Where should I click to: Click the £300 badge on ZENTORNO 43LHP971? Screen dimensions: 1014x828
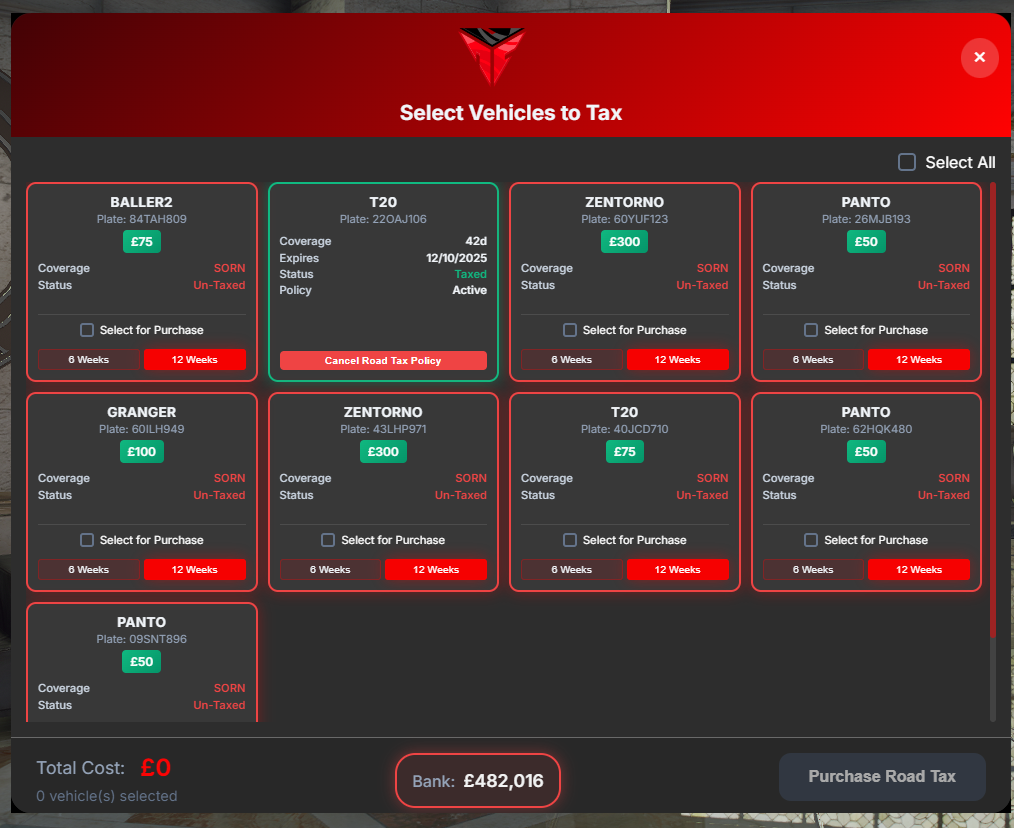[383, 452]
